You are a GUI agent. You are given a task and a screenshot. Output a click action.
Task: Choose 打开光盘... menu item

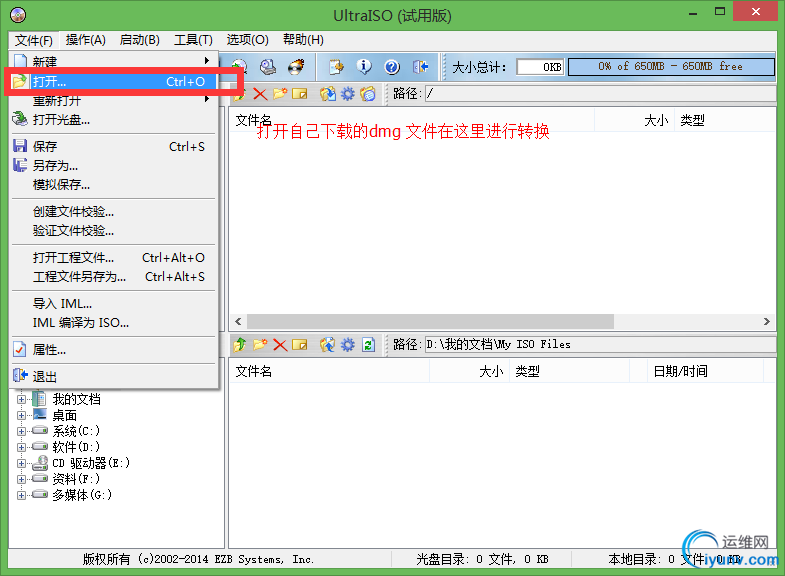pyautogui.click(x=114, y=120)
